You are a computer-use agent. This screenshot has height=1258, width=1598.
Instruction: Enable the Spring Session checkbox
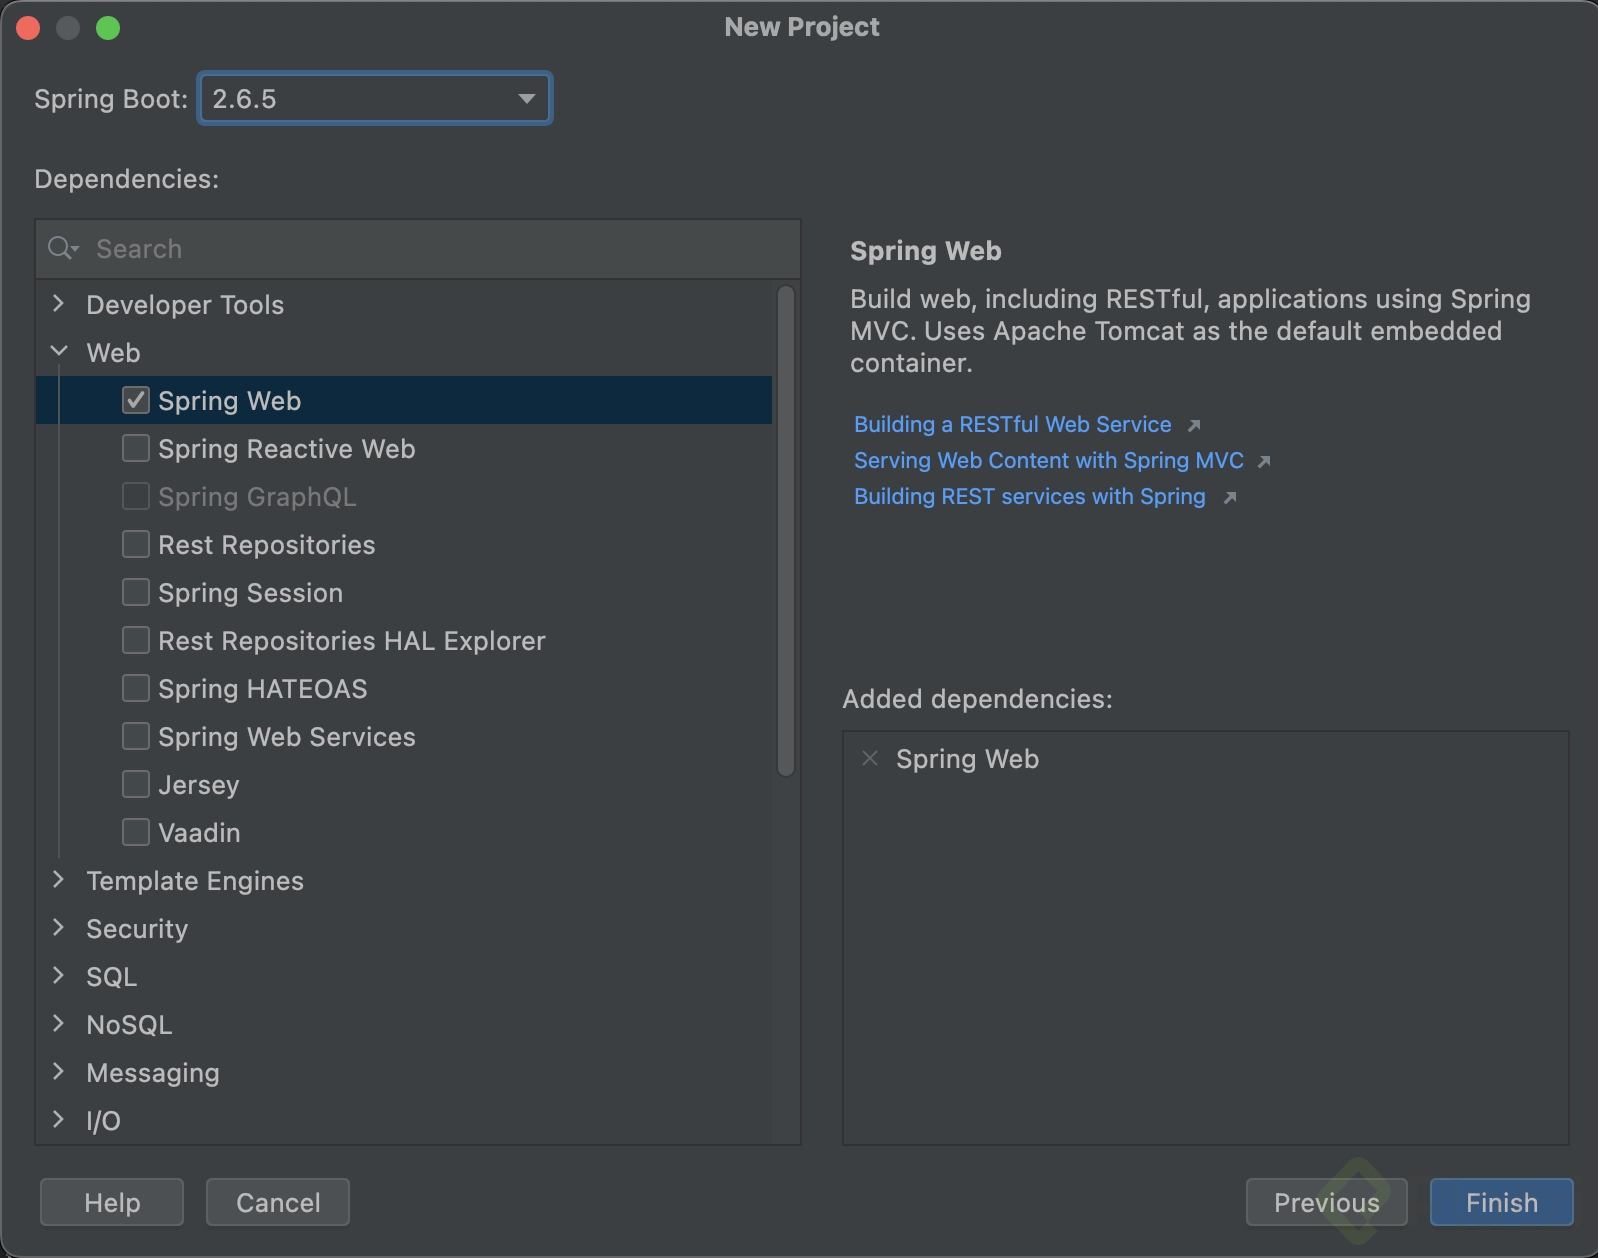(136, 592)
